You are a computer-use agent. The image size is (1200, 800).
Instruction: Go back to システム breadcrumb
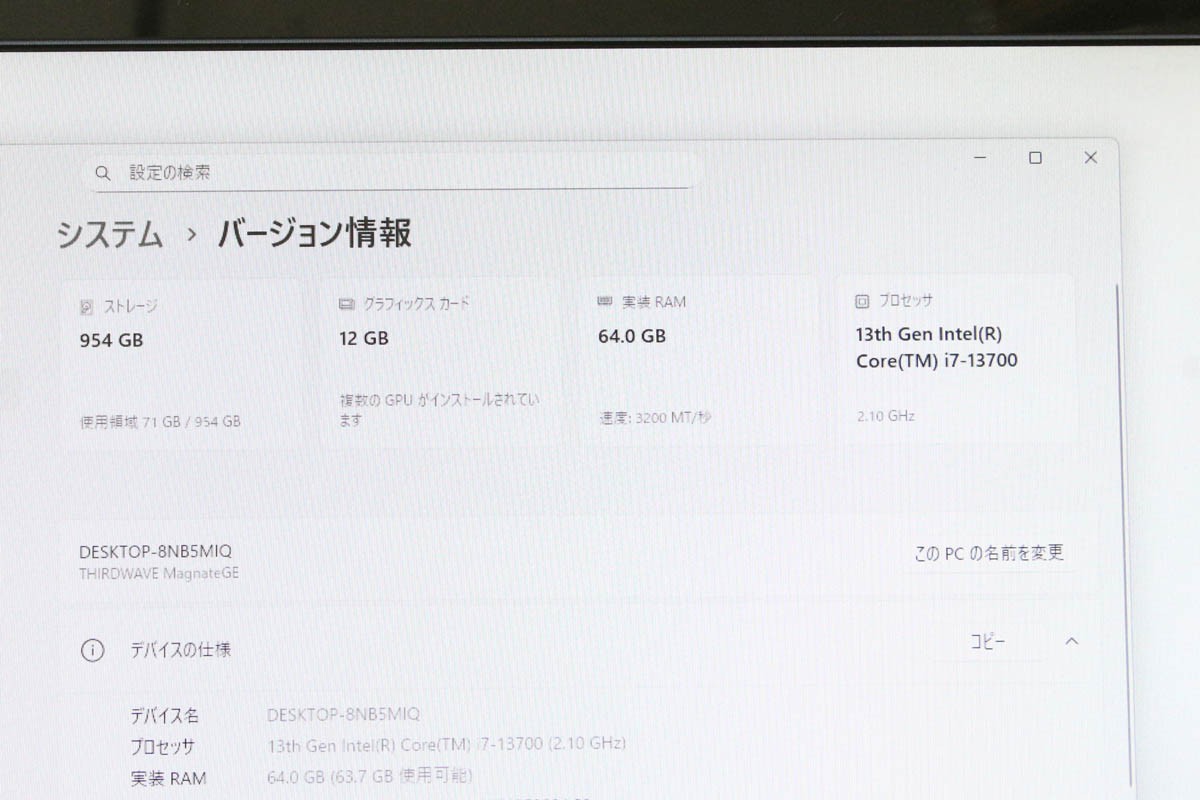(x=110, y=235)
